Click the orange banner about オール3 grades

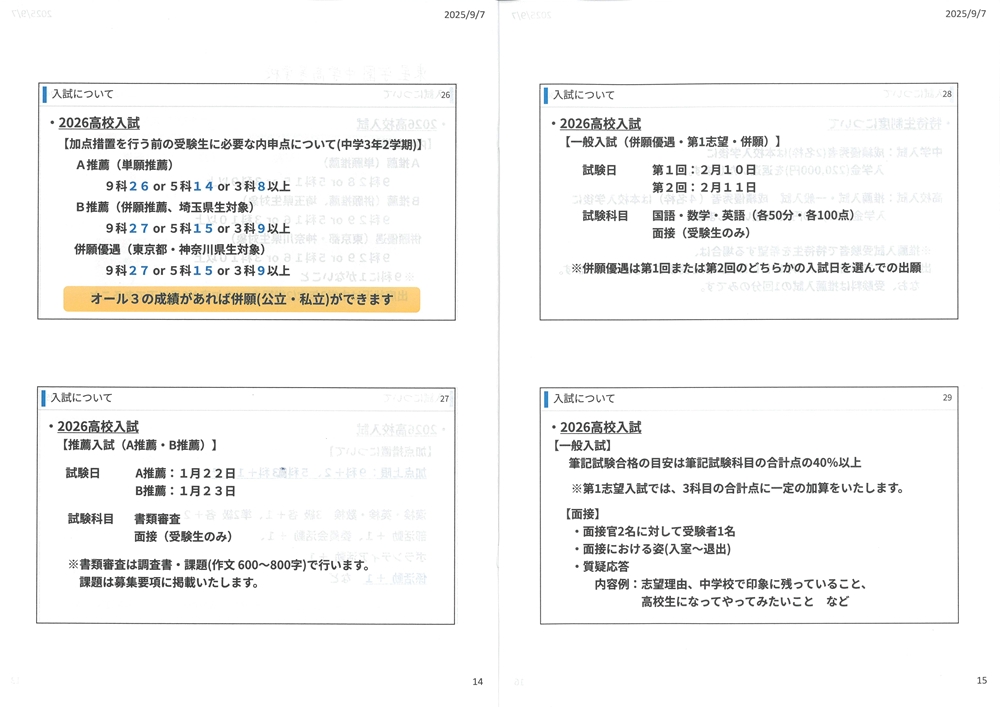(x=241, y=299)
